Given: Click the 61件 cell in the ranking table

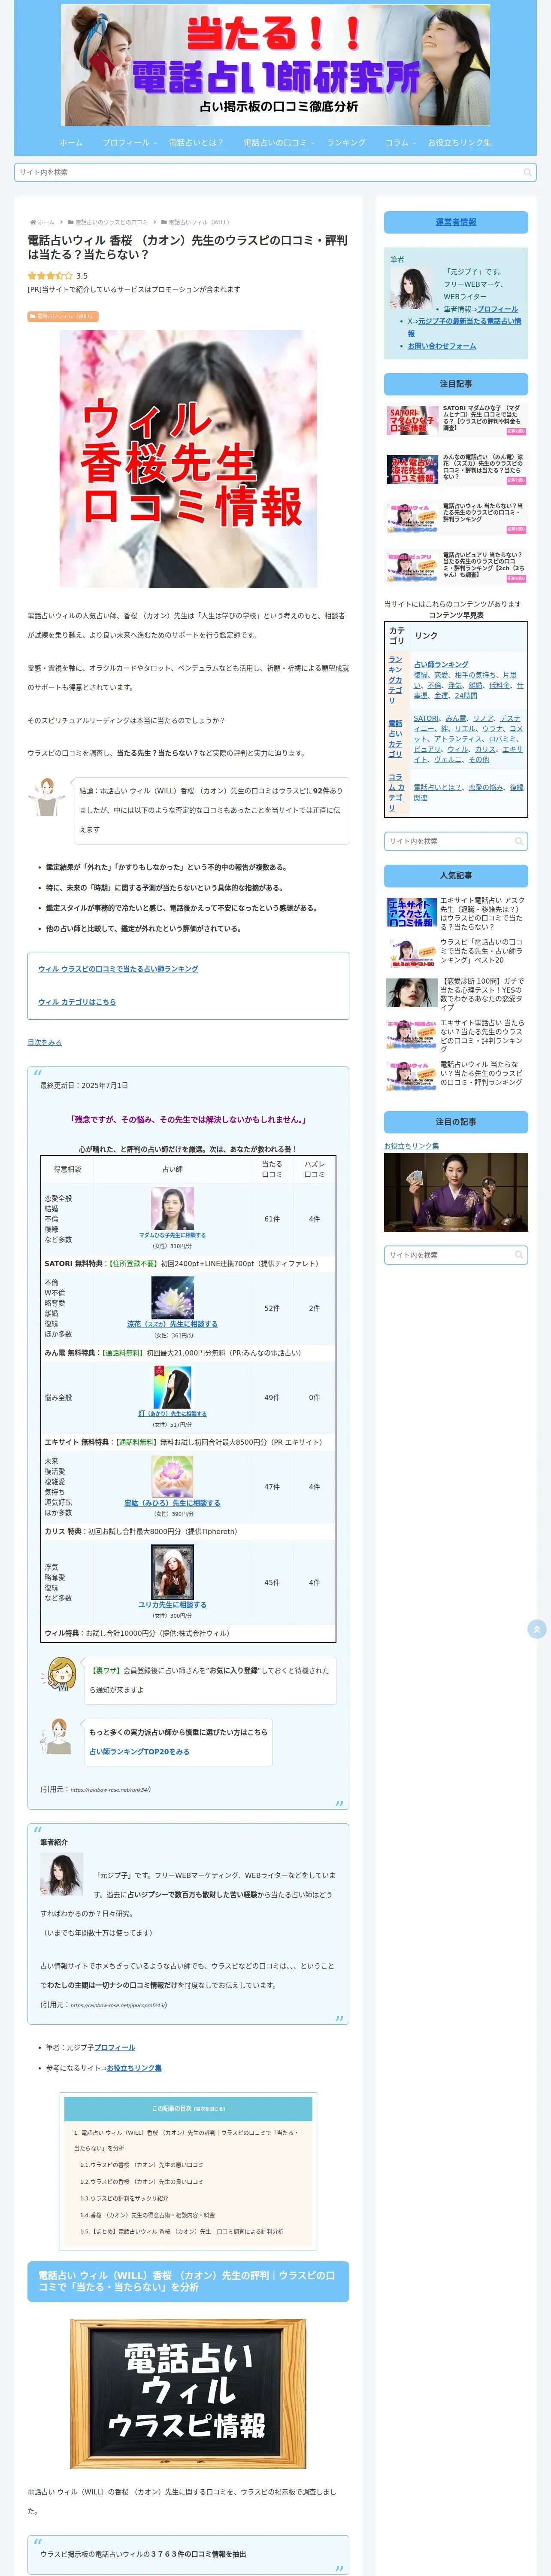Looking at the screenshot, I should point(272,1219).
